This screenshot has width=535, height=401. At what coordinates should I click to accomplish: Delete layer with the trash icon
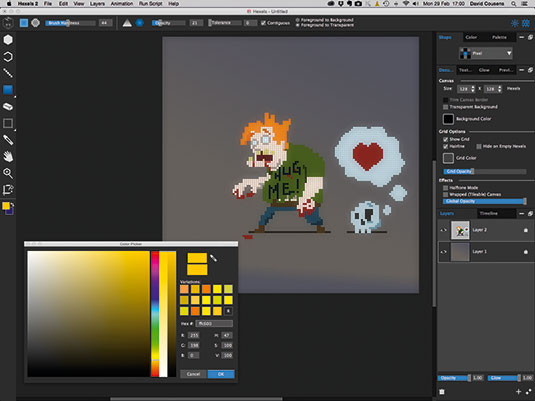pyautogui.click(x=442, y=392)
